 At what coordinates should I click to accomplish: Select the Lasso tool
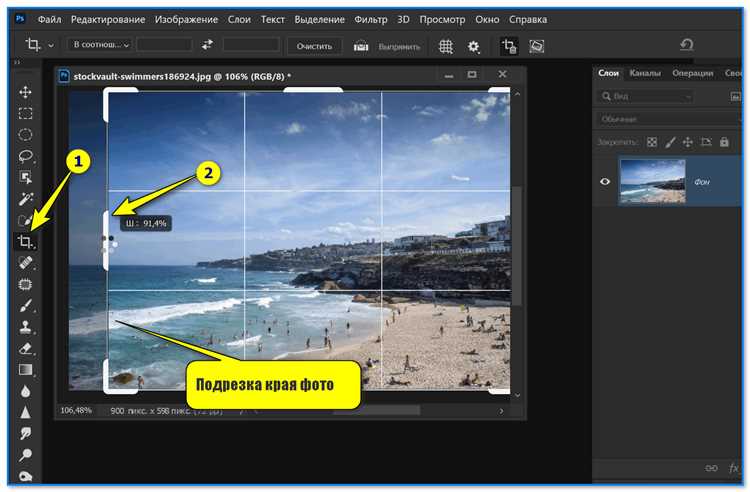pos(26,156)
